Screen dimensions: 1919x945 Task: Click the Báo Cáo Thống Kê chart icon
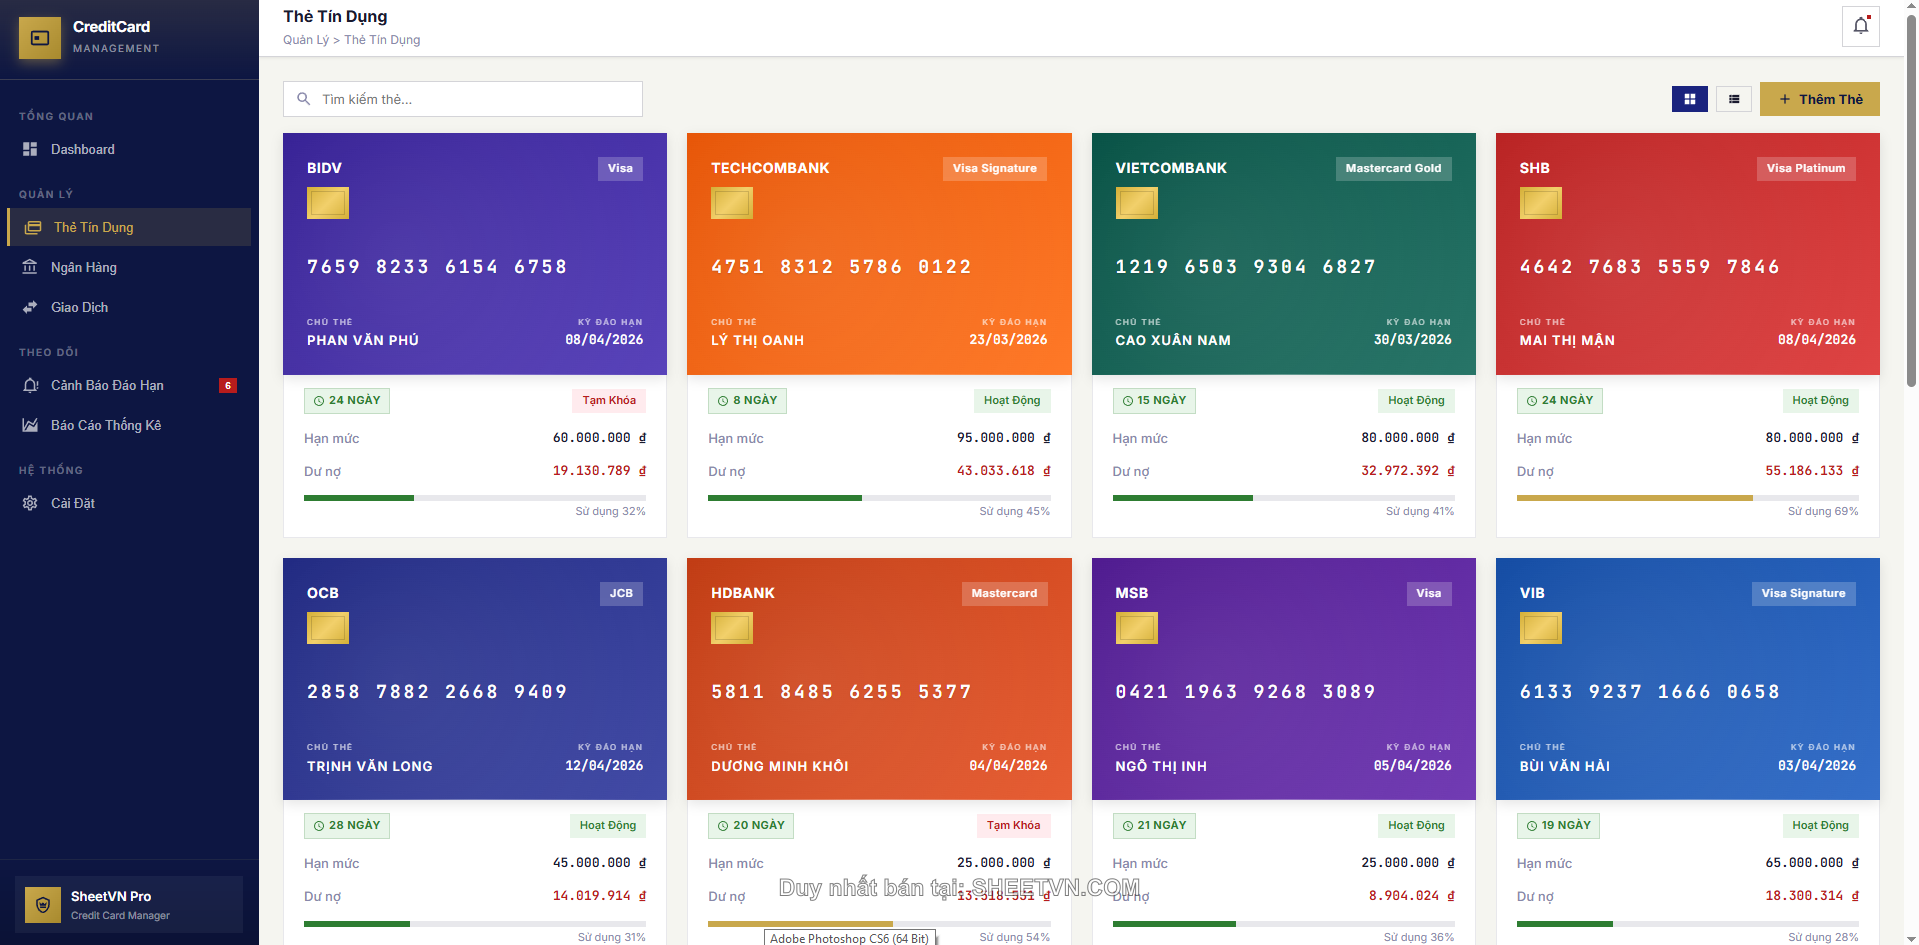click(x=30, y=425)
